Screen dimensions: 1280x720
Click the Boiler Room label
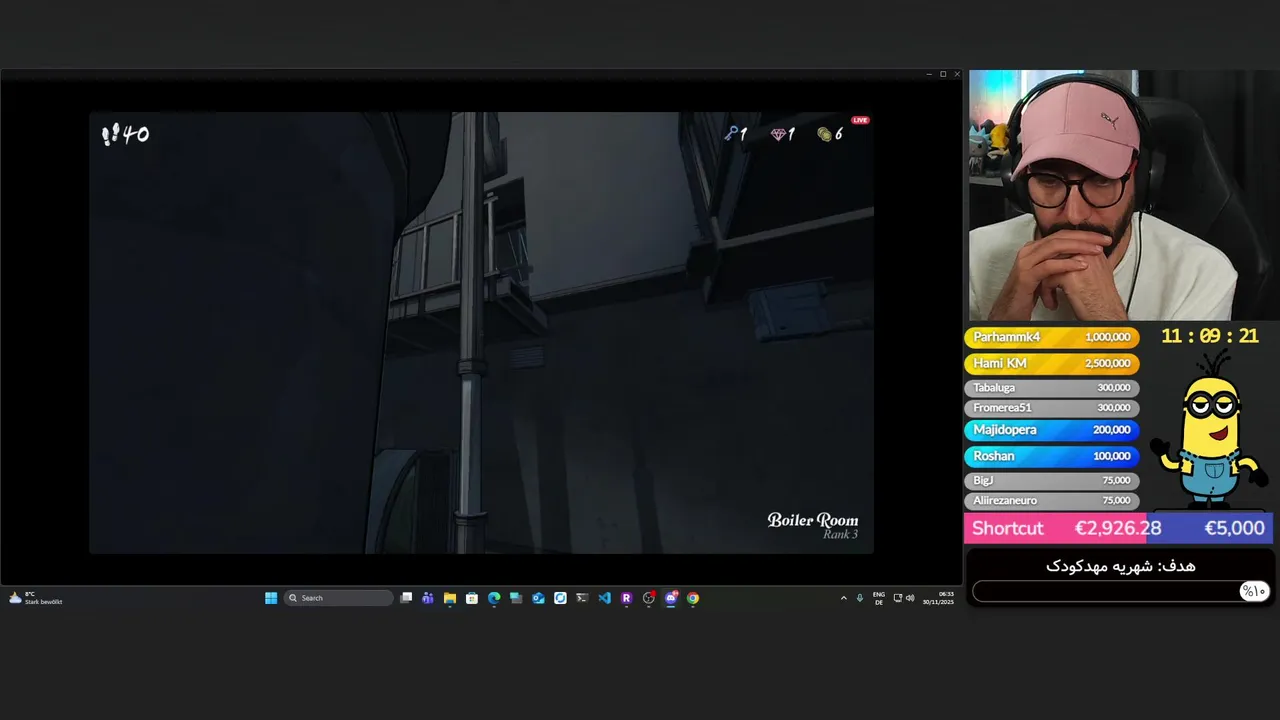coord(812,520)
